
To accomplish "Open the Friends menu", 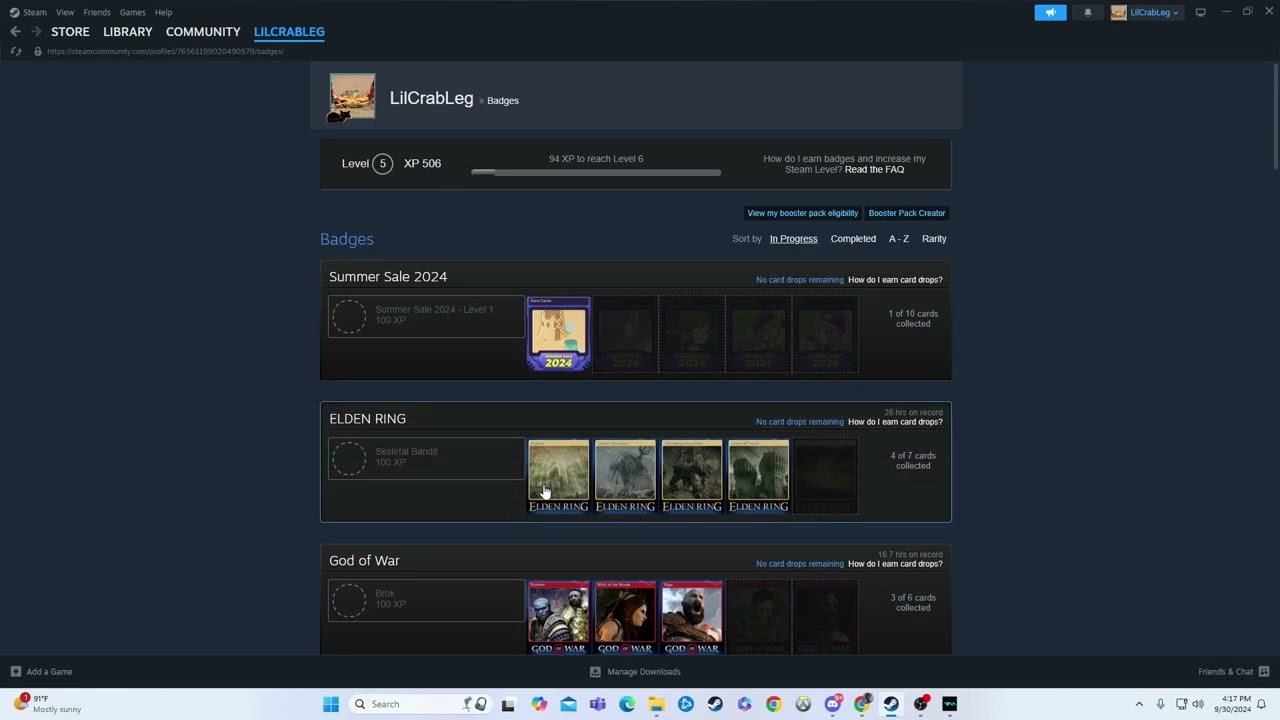I will pyautogui.click(x=97, y=12).
